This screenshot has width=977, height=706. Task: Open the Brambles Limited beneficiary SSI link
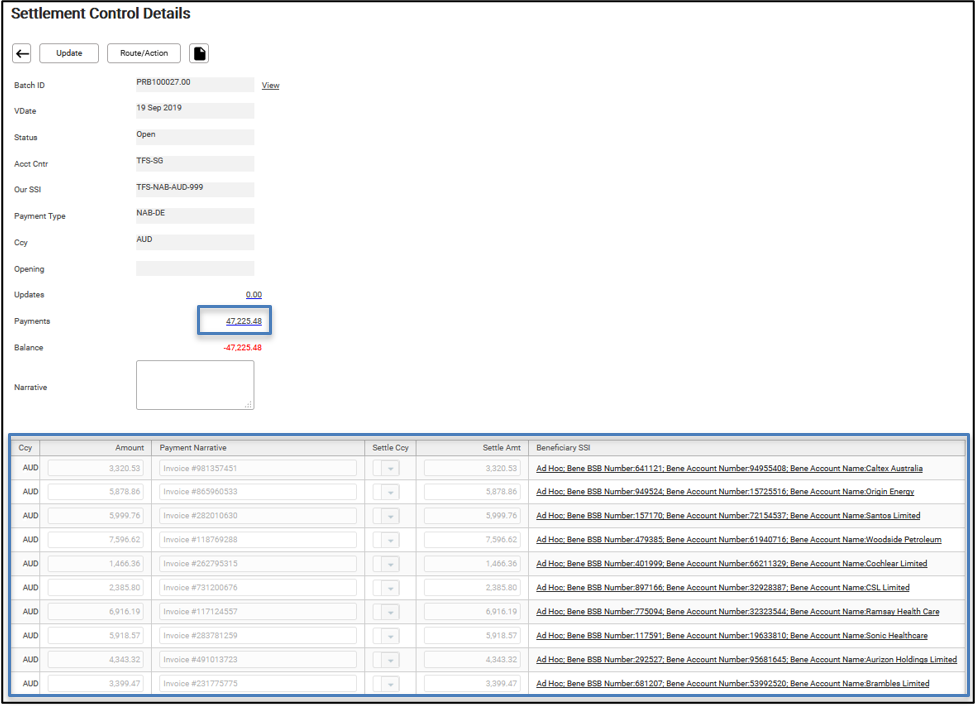tap(732, 684)
